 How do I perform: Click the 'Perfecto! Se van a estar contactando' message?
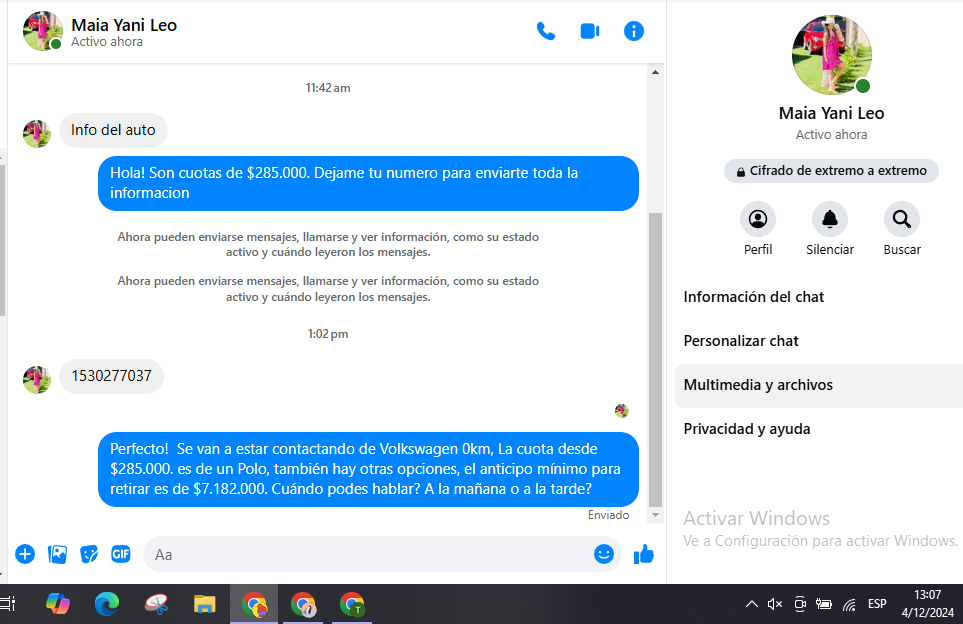[368, 469]
